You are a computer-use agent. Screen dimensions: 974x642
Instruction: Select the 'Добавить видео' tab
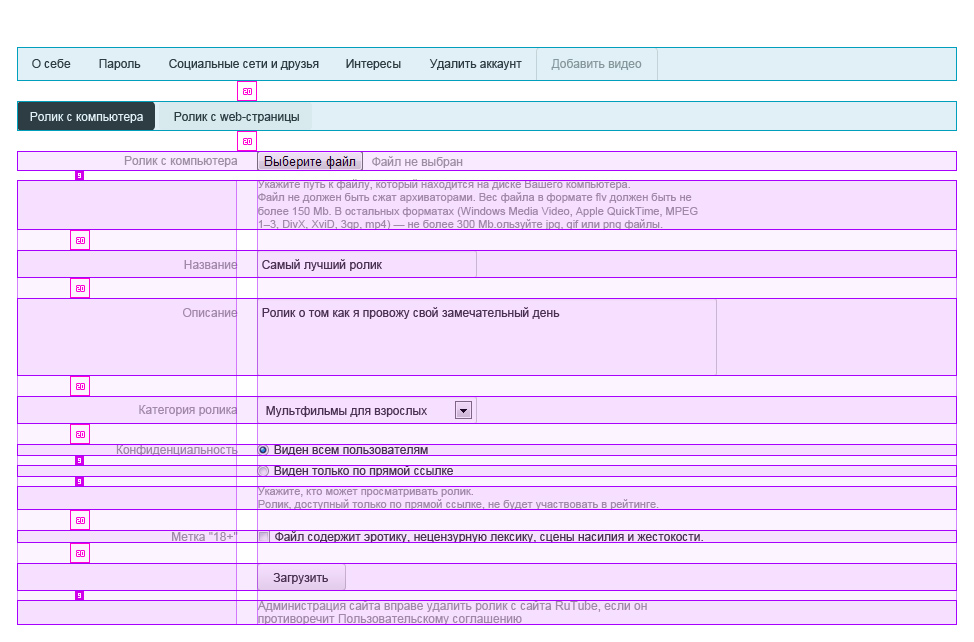point(596,64)
